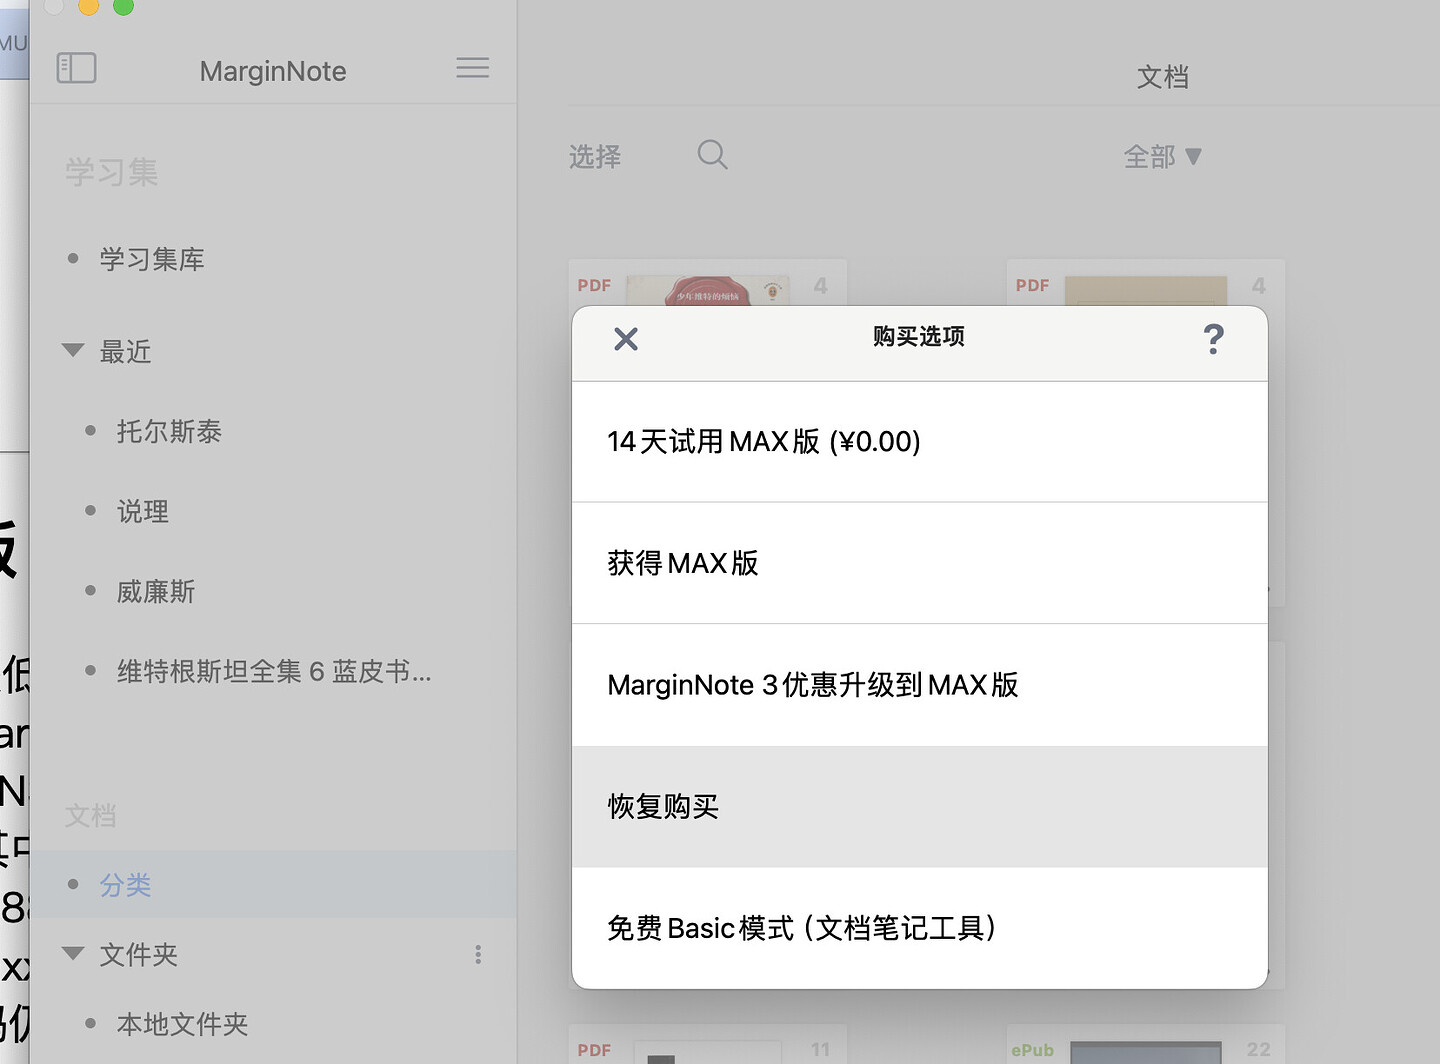Open the 托尔斯泰 study set
This screenshot has width=1440, height=1064.
[169, 431]
